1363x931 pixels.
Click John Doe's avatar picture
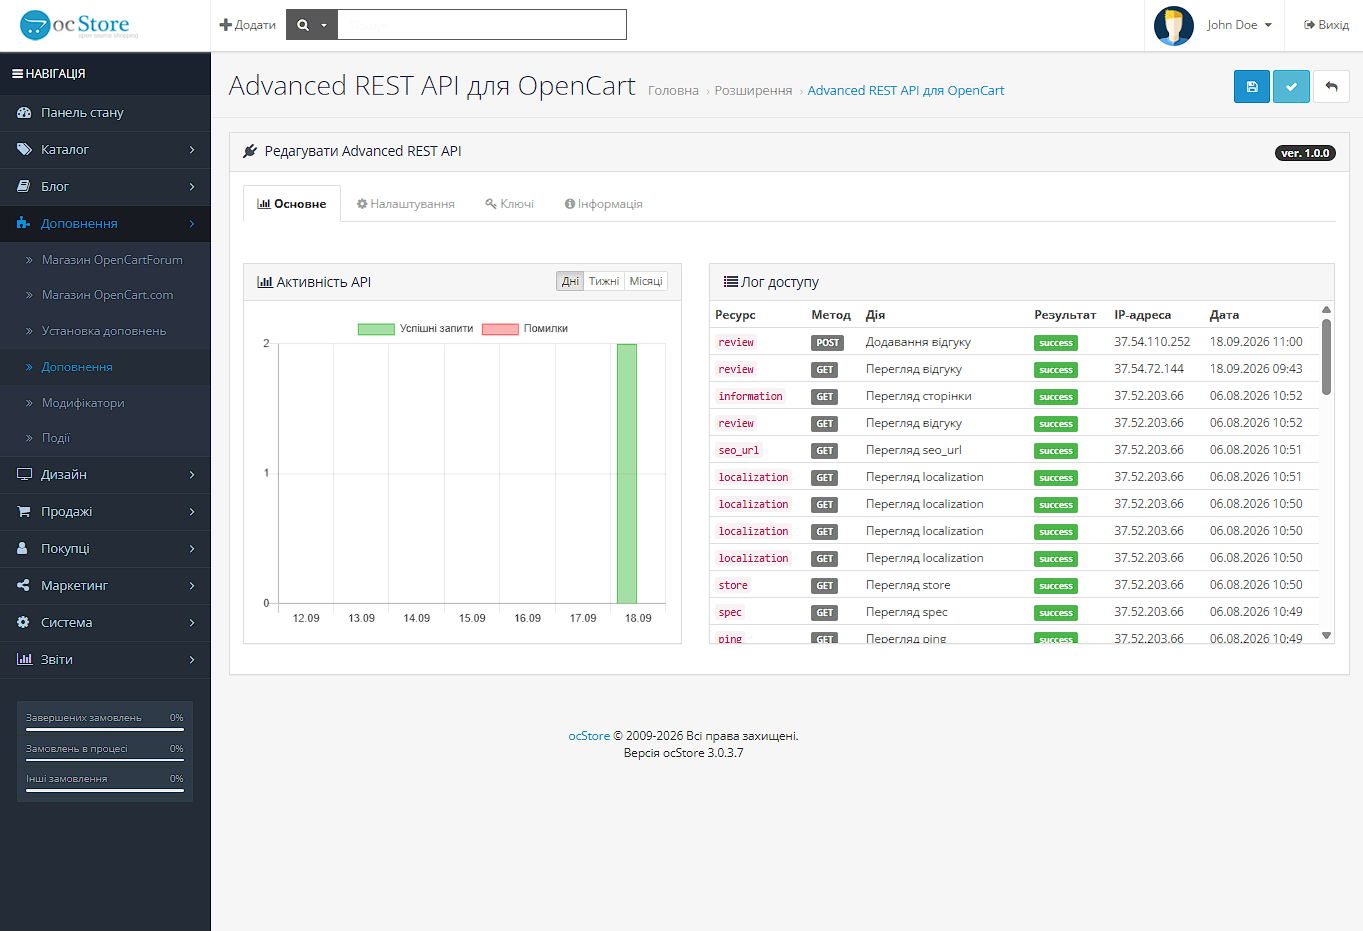1174,26
